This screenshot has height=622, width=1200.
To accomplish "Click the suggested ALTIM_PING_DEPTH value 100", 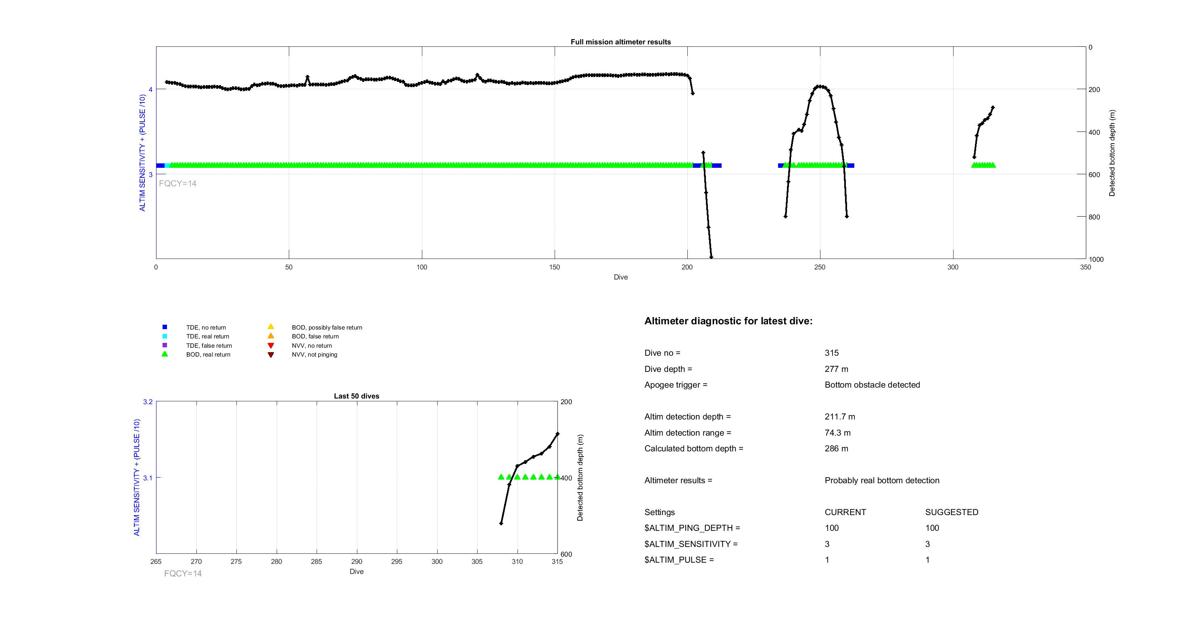I will (x=932, y=528).
